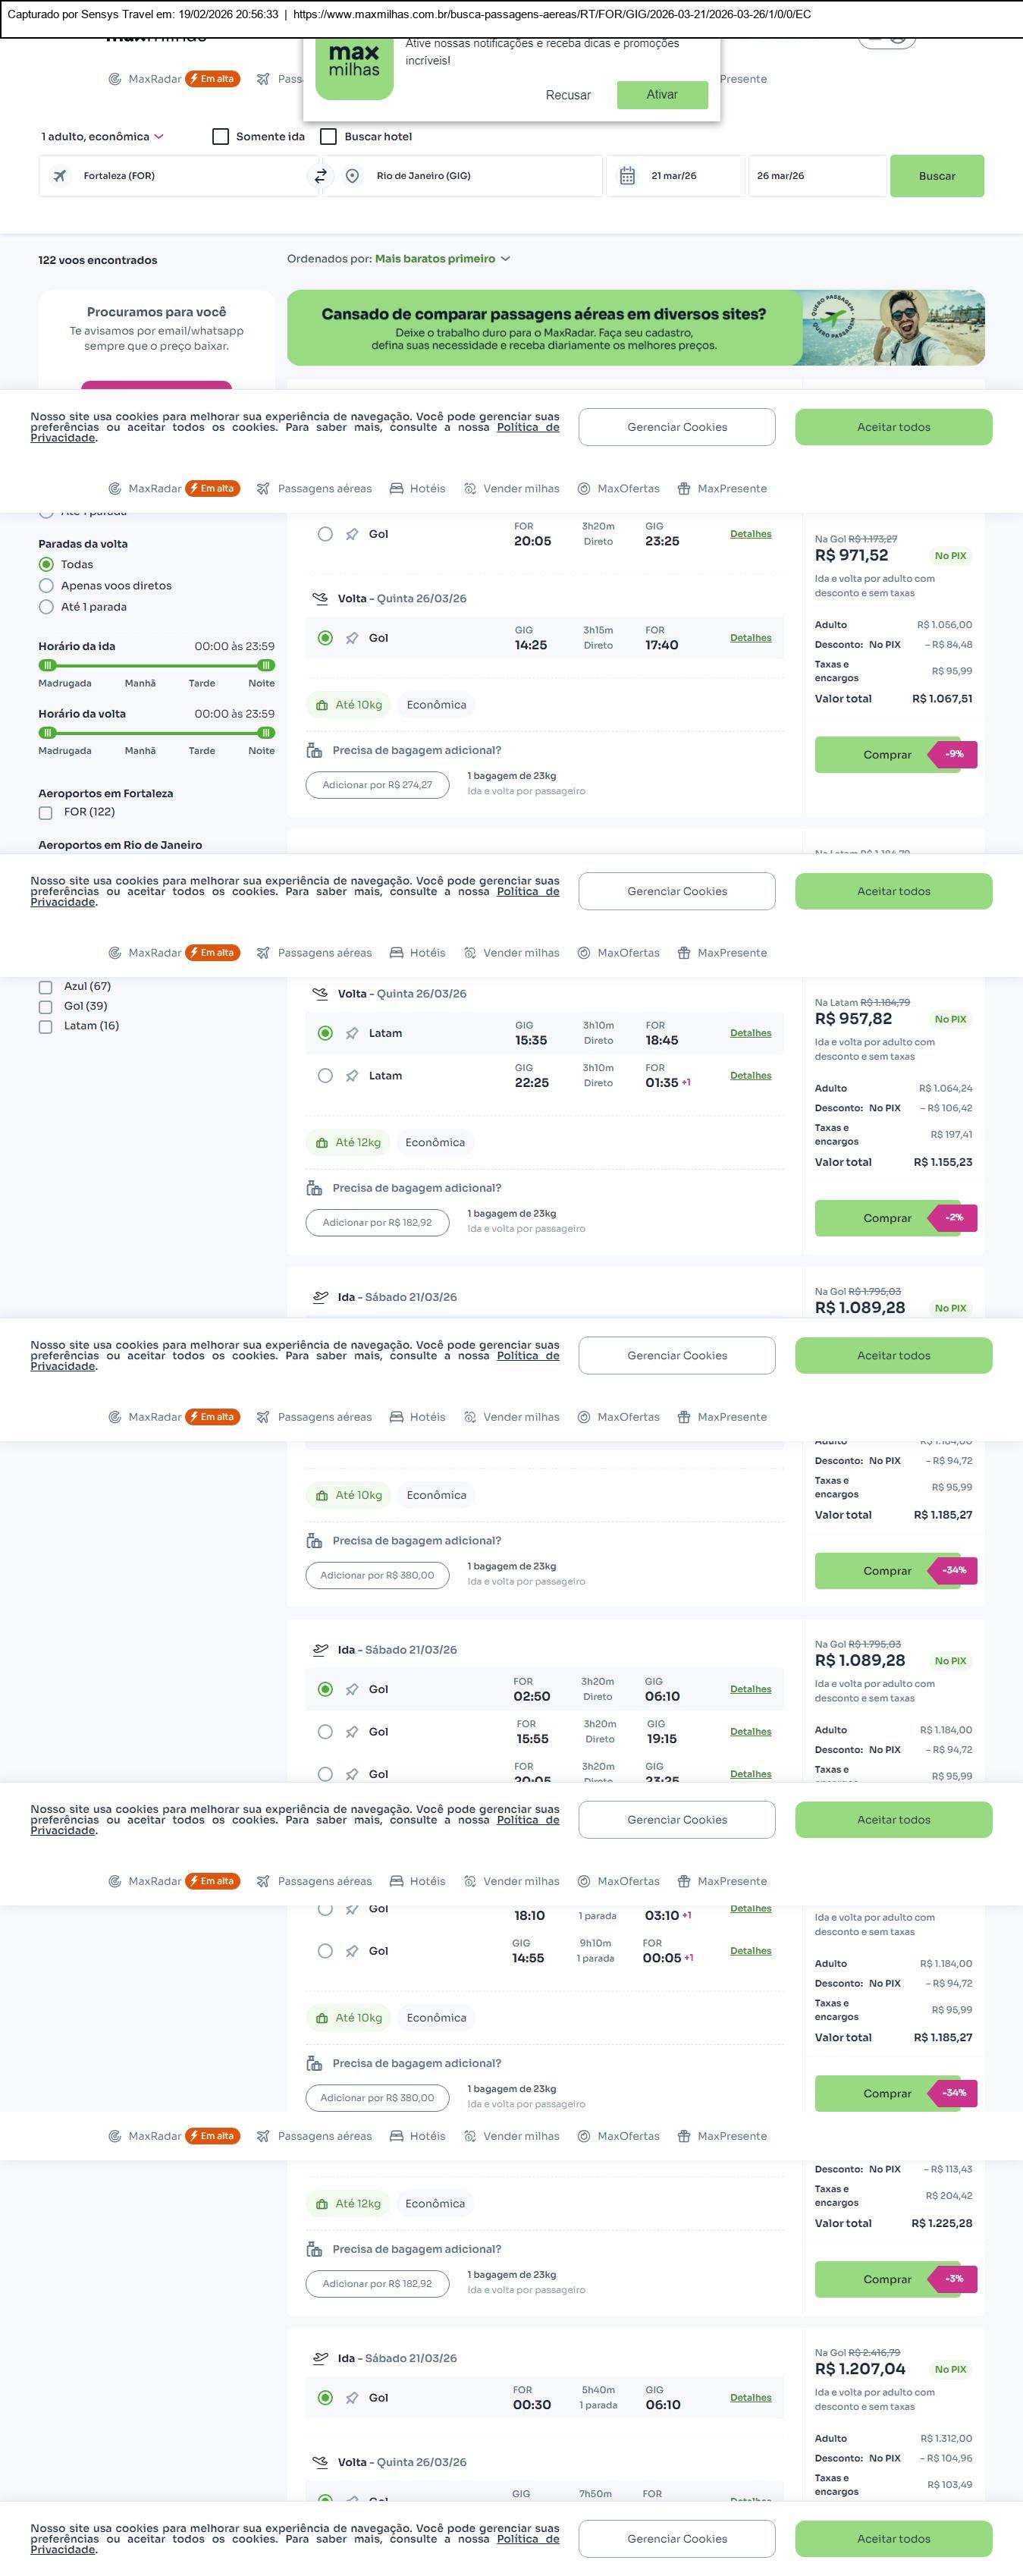Pin the Gol 14:25 return flight
The image size is (1023, 2576).
[352, 638]
